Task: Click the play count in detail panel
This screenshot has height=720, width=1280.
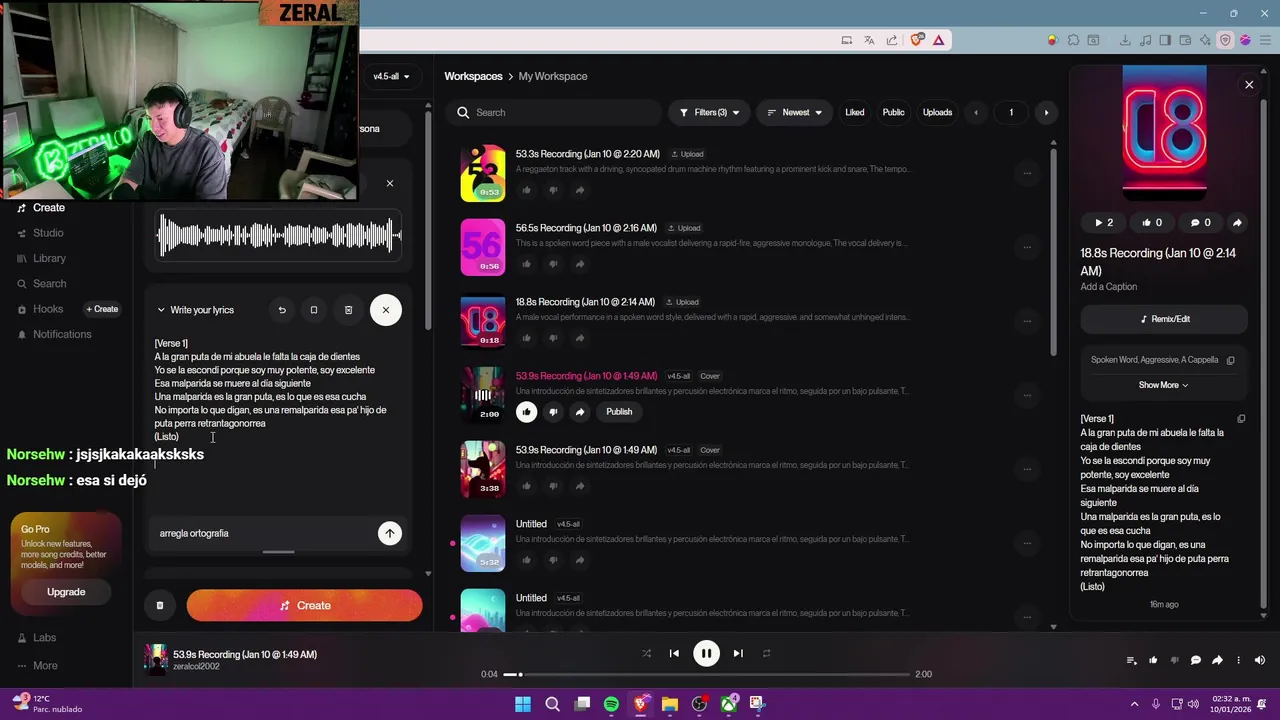Action: (1103, 223)
